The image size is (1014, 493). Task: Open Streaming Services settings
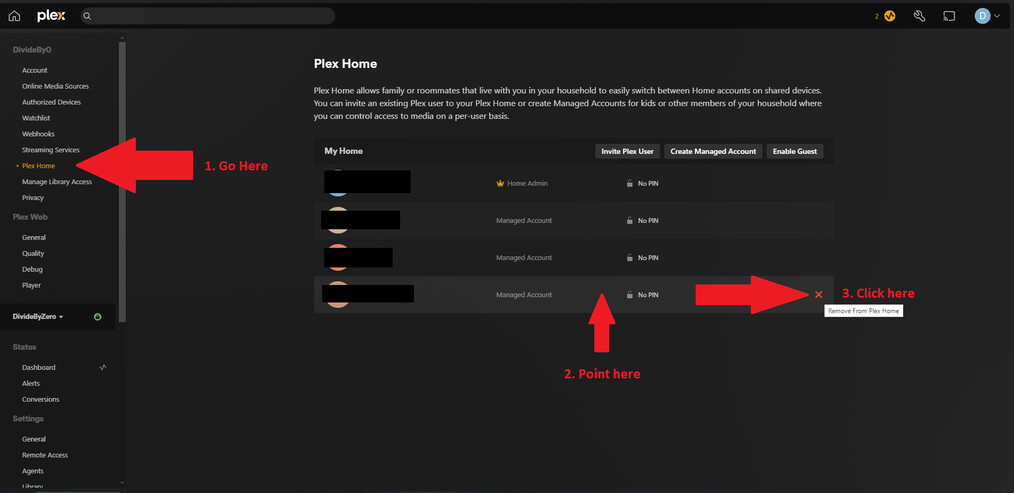[50, 150]
